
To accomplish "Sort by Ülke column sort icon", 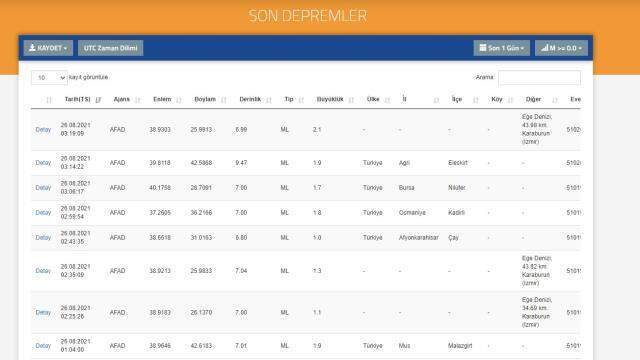I will [x=387, y=100].
